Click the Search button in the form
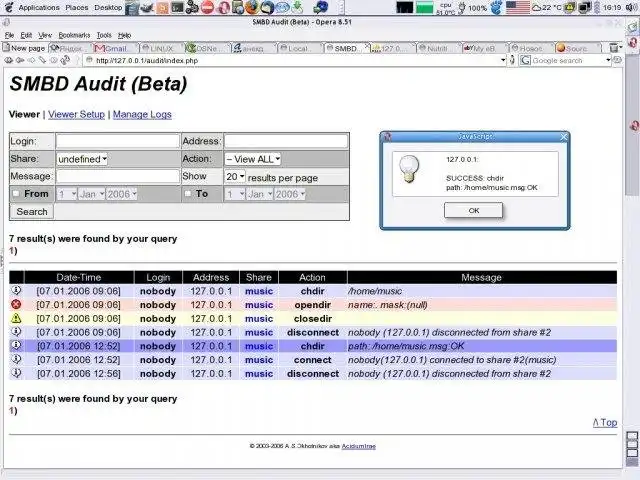 [32, 211]
